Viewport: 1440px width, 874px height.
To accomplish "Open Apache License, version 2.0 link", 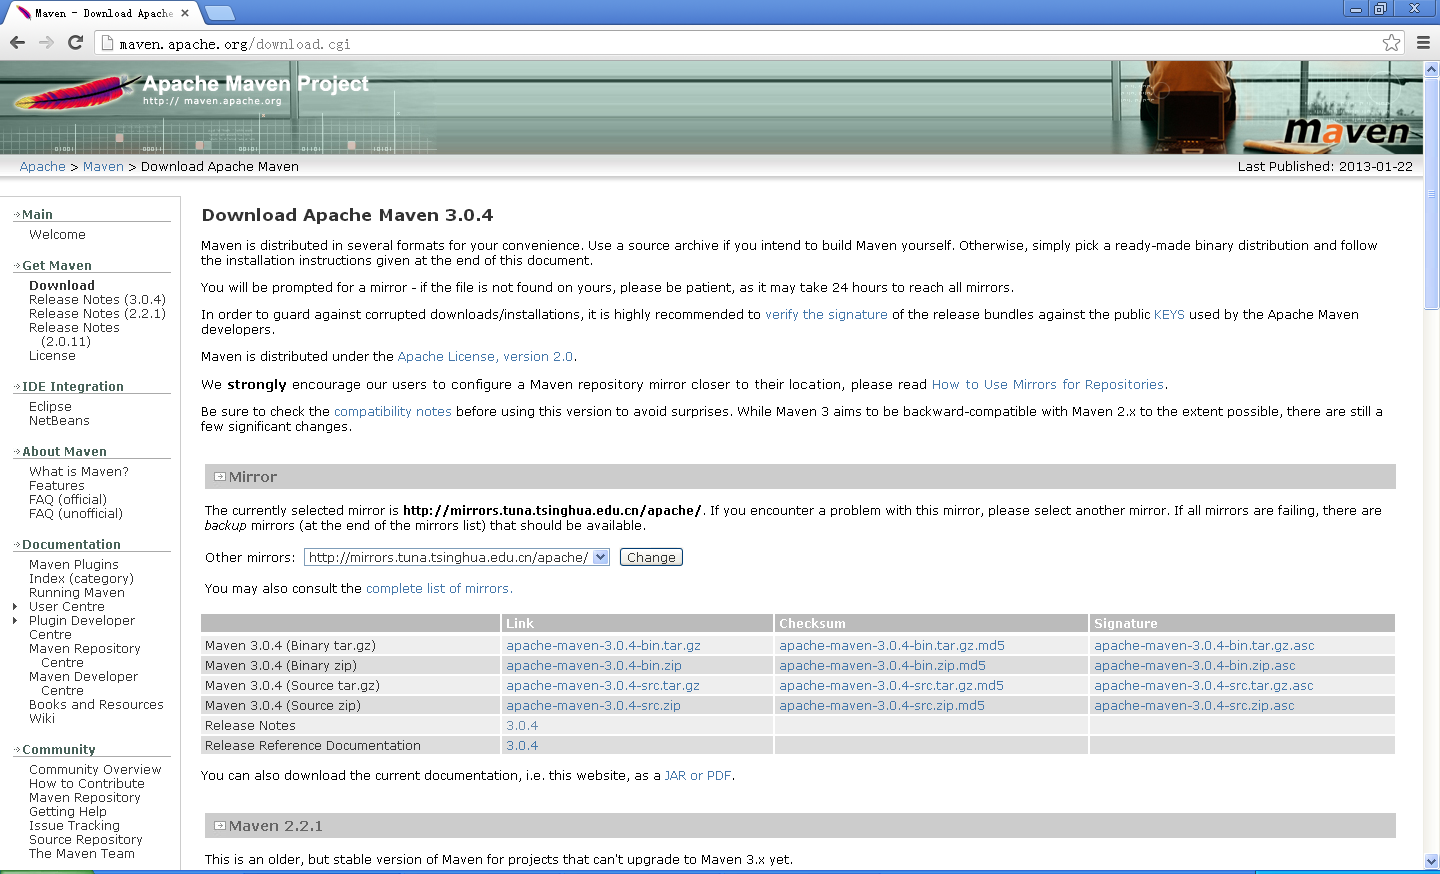I will [485, 357].
